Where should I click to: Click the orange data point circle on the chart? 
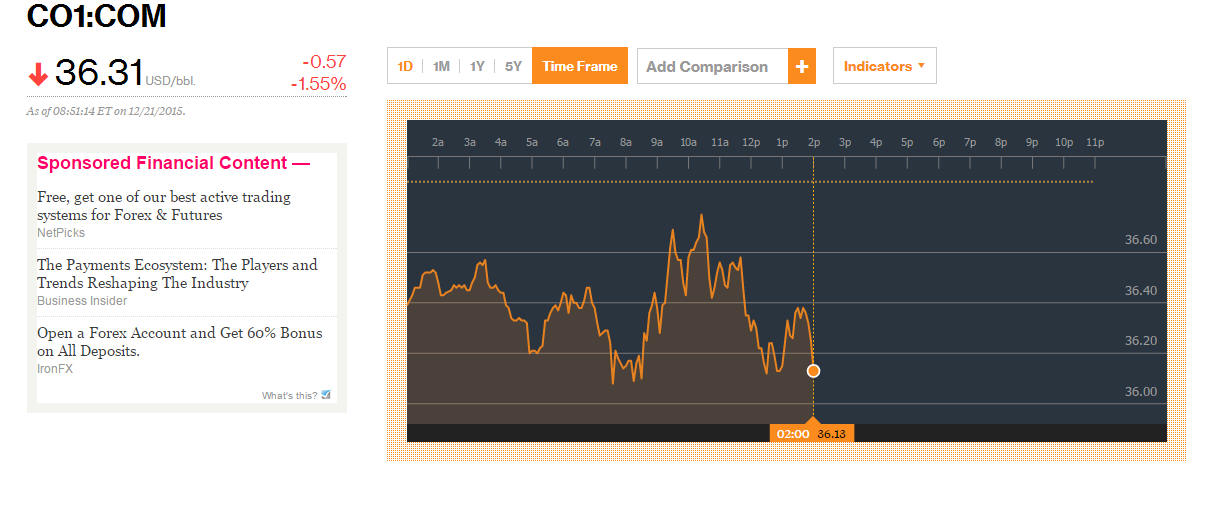tap(813, 371)
